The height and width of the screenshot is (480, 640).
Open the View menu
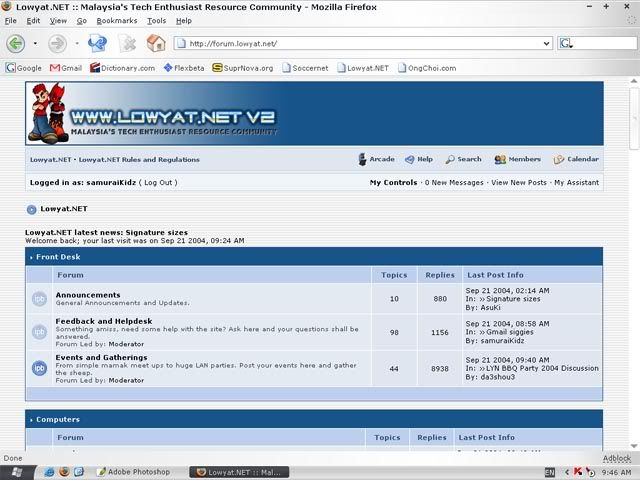click(x=58, y=21)
